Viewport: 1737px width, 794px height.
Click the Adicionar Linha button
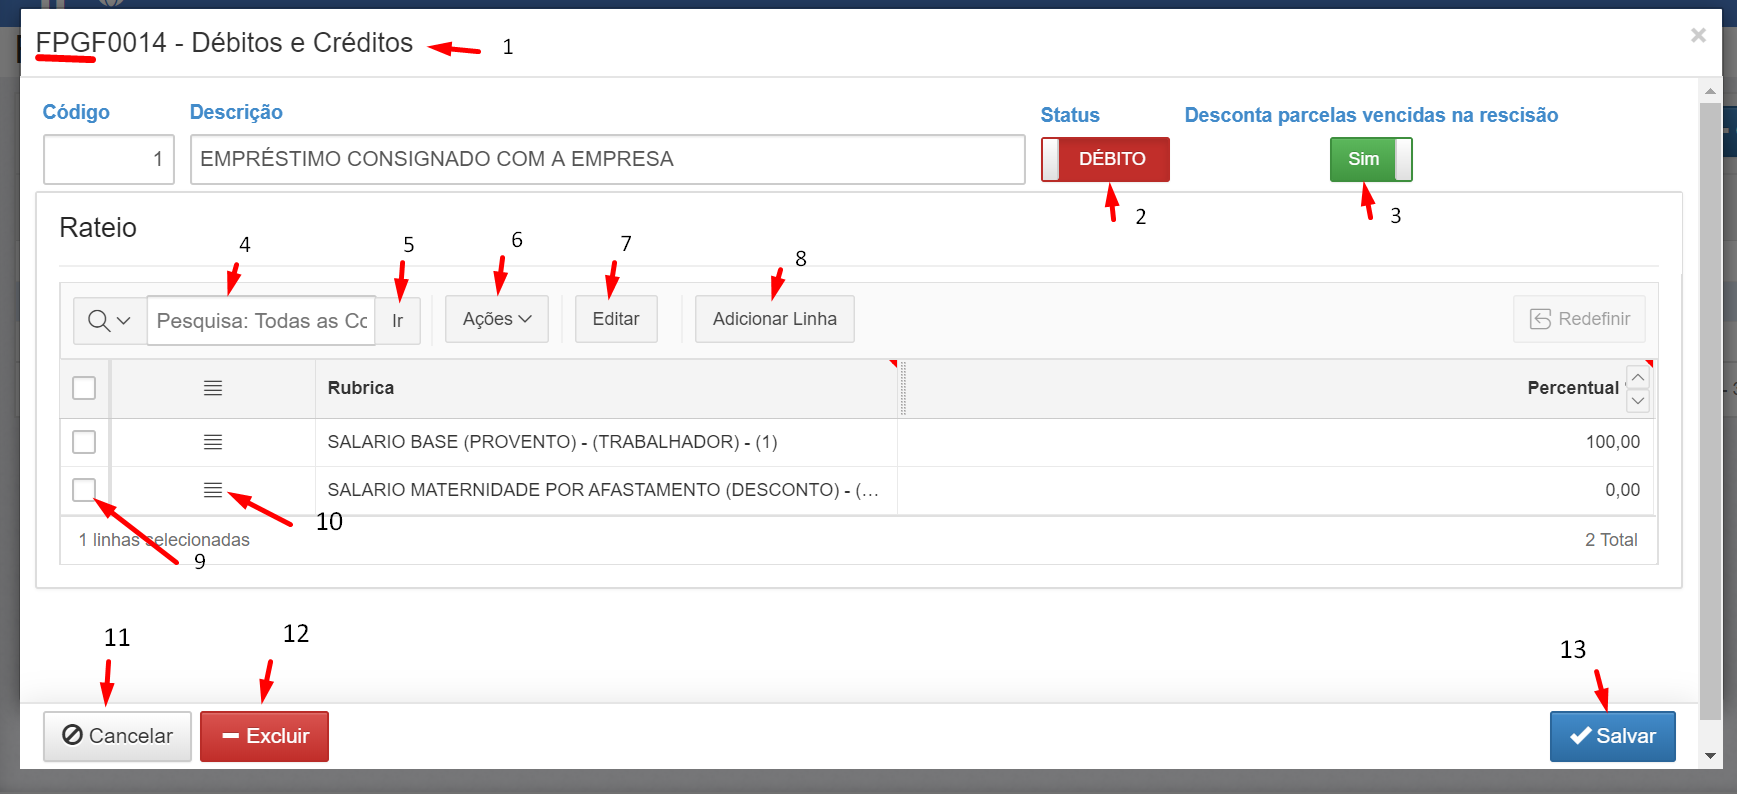[775, 319]
